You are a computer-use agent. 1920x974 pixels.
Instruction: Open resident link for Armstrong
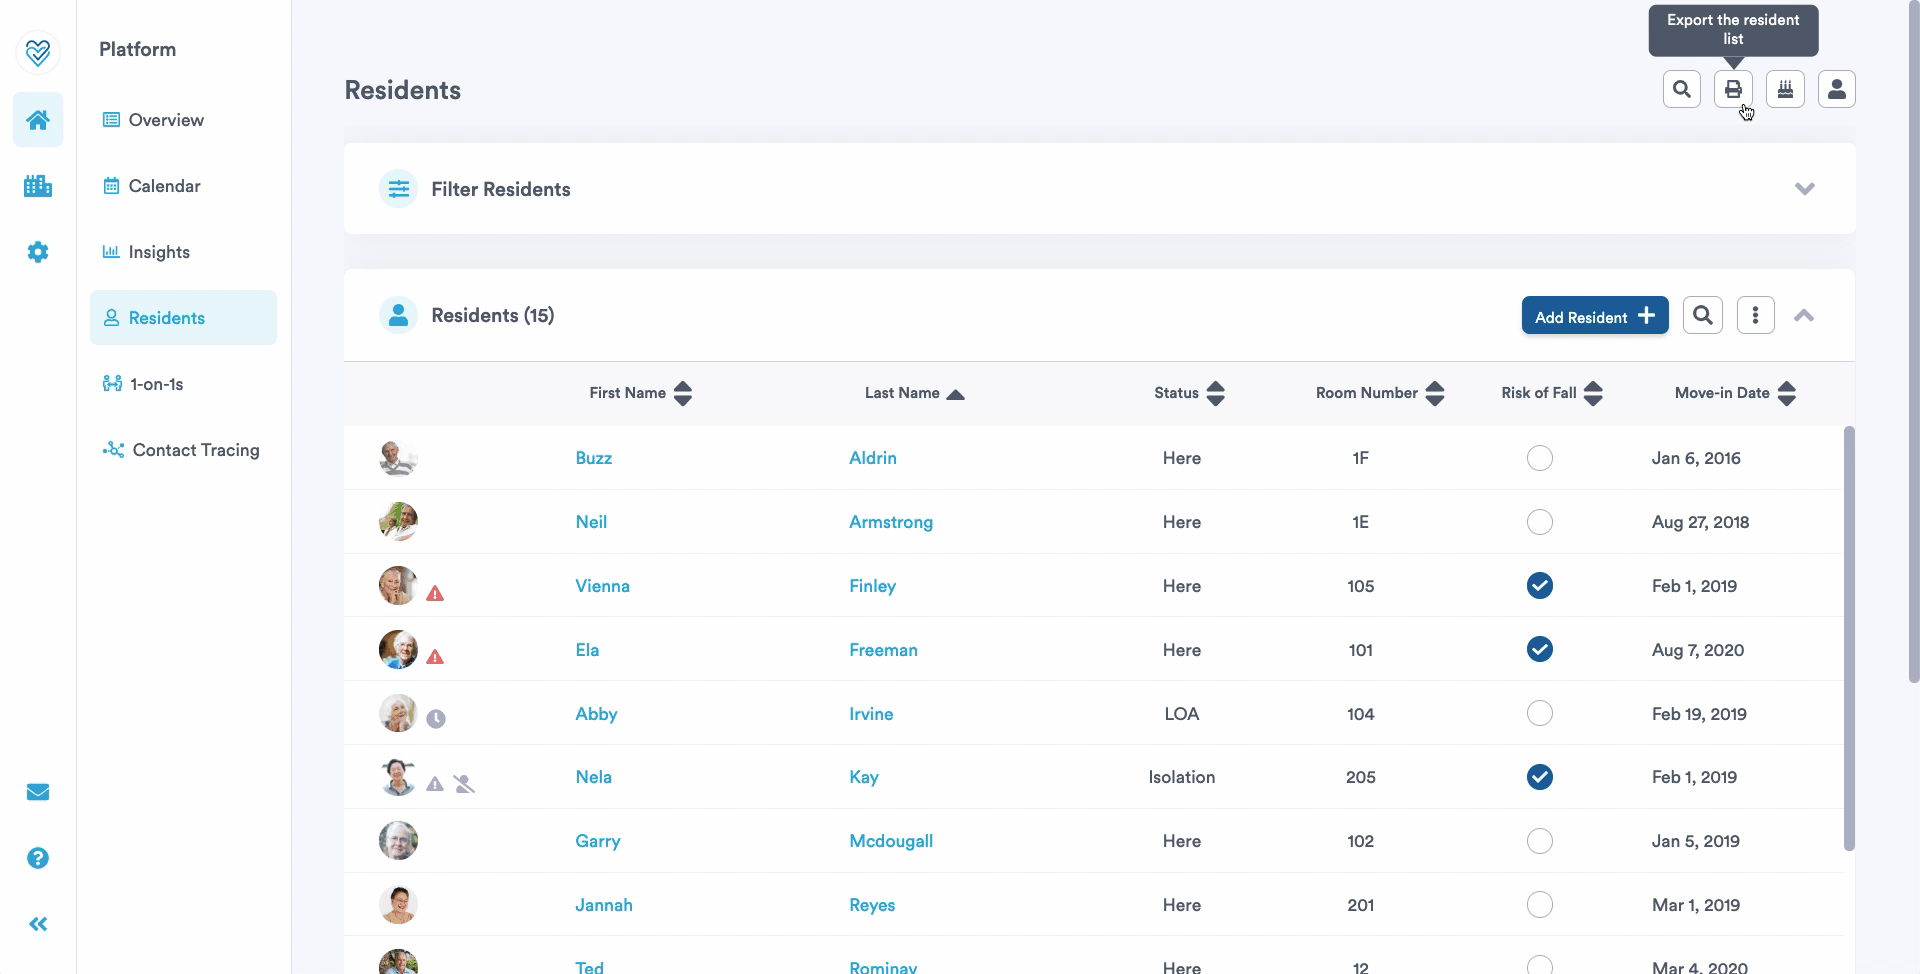tap(890, 522)
